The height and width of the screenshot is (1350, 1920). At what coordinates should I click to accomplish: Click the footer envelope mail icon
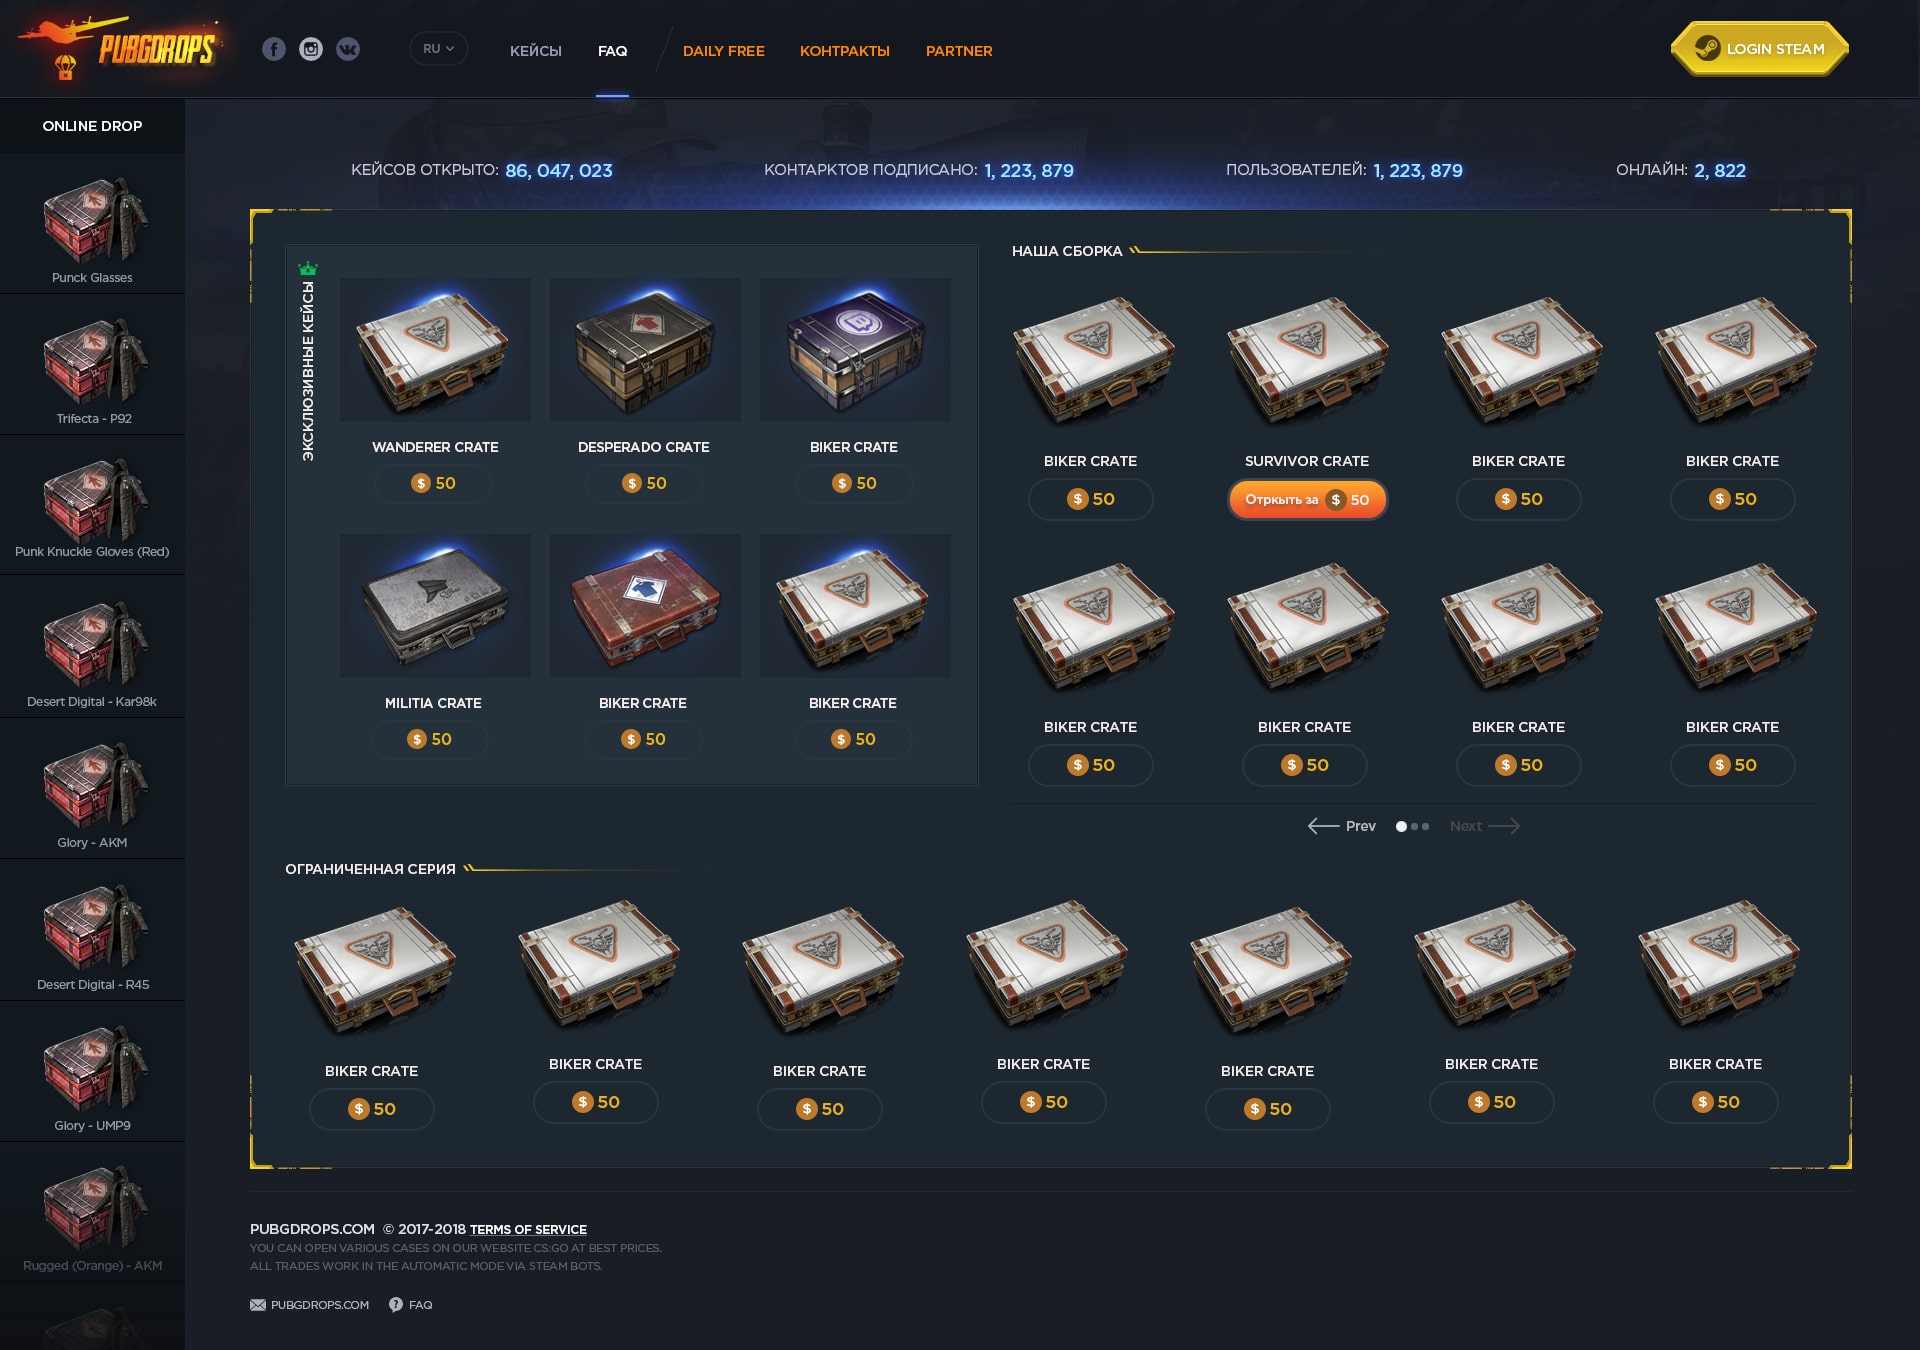click(x=258, y=1305)
